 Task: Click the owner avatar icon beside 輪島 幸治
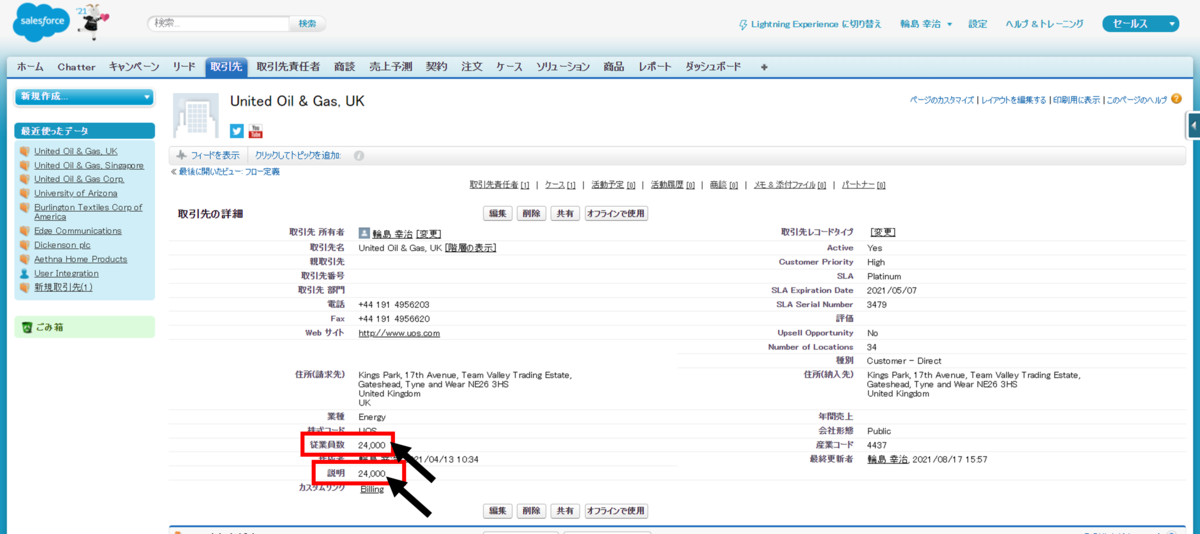[x=364, y=232]
